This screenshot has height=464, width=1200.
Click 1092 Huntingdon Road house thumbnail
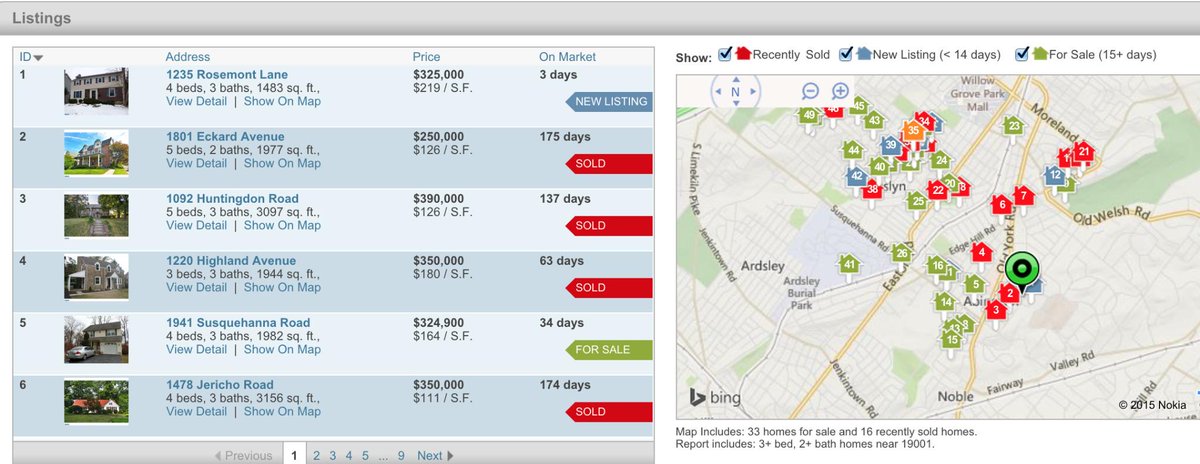point(97,216)
